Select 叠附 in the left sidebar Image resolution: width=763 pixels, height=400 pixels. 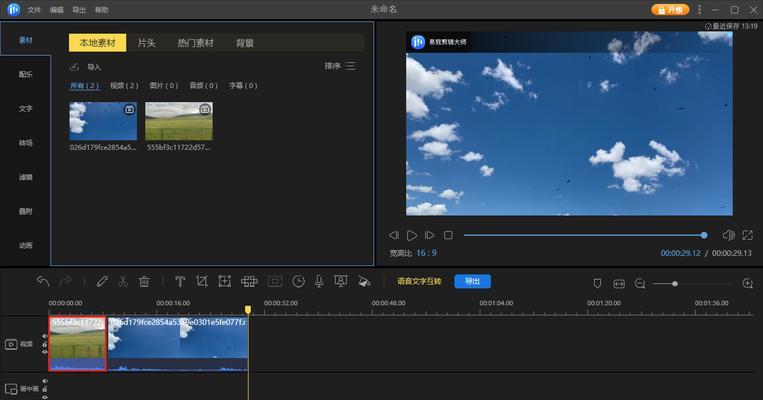pos(25,211)
